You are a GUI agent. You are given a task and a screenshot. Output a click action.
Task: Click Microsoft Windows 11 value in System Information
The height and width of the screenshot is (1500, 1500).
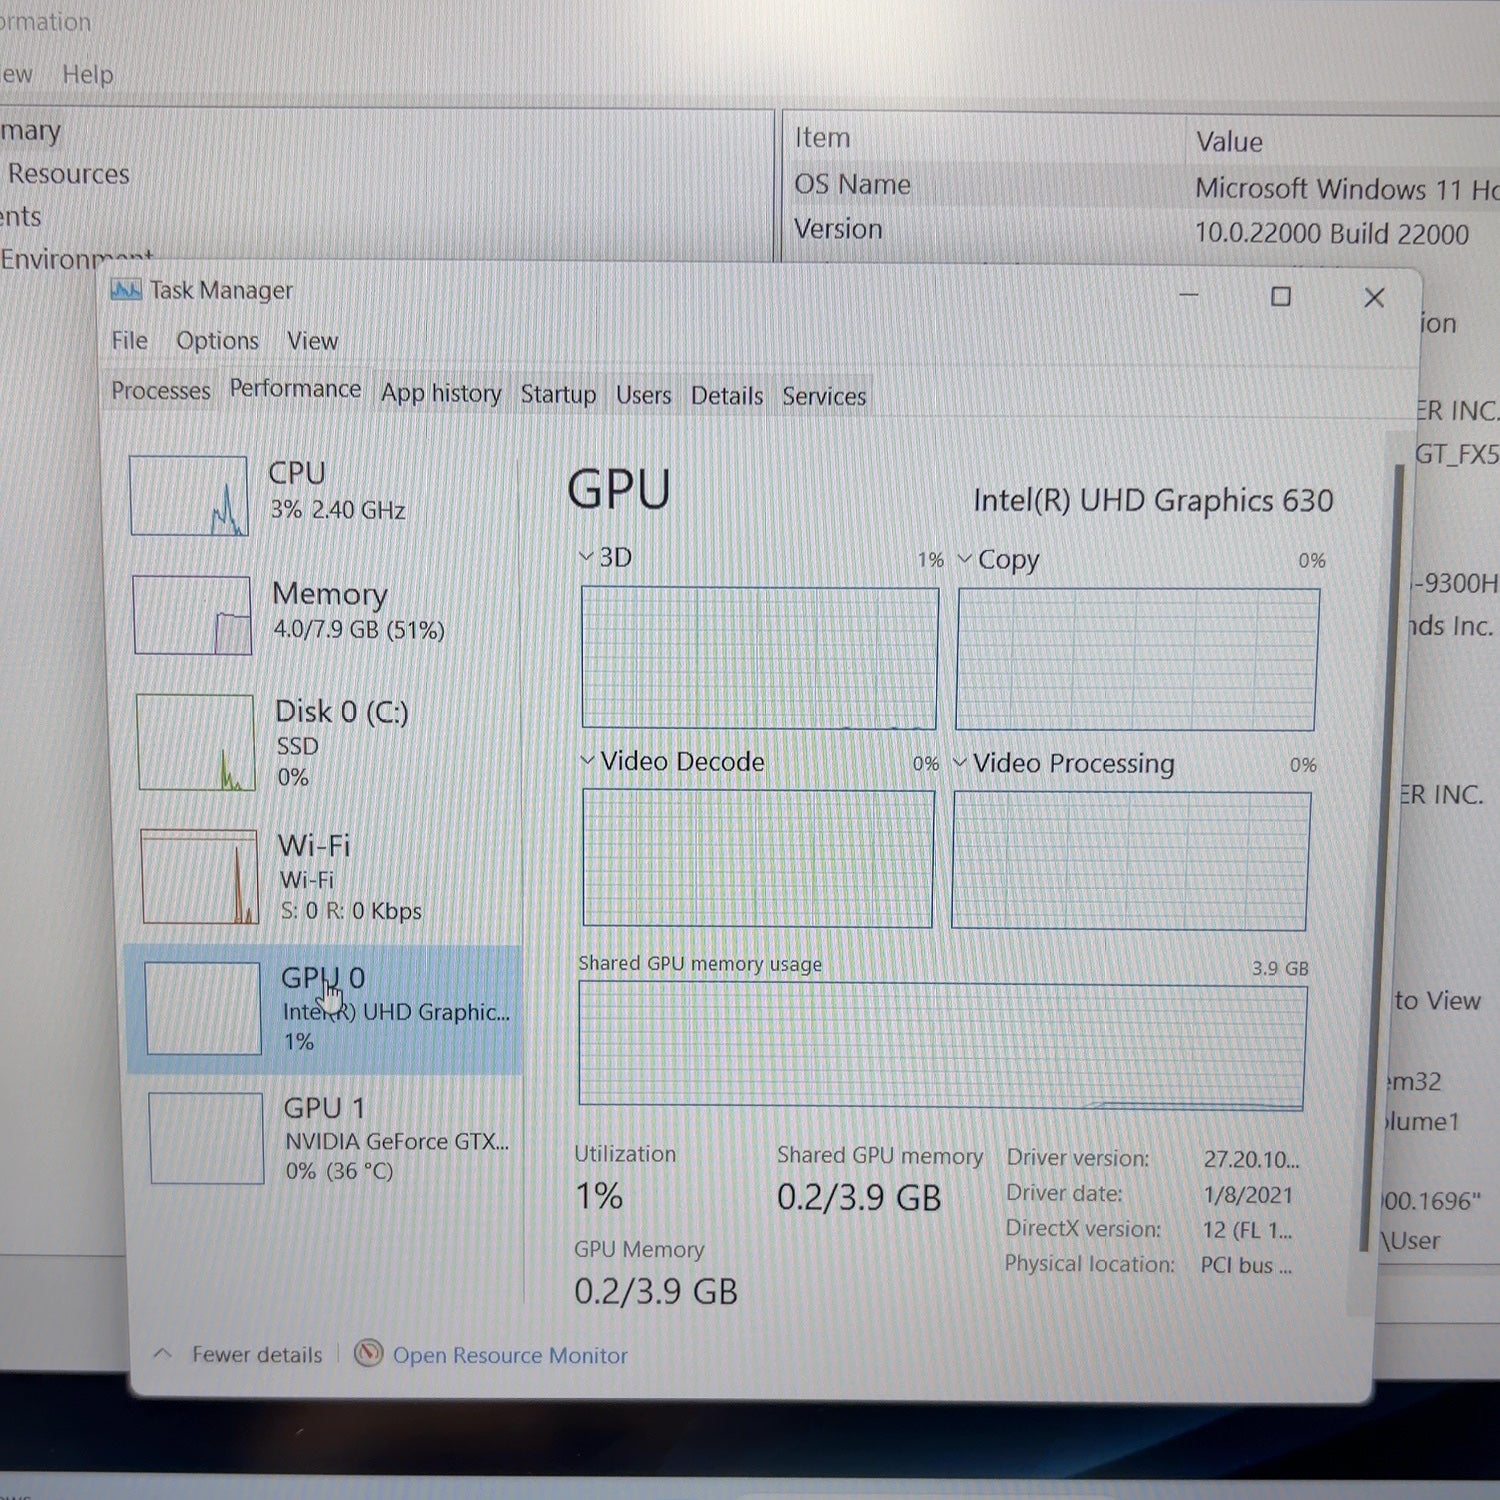point(1347,189)
